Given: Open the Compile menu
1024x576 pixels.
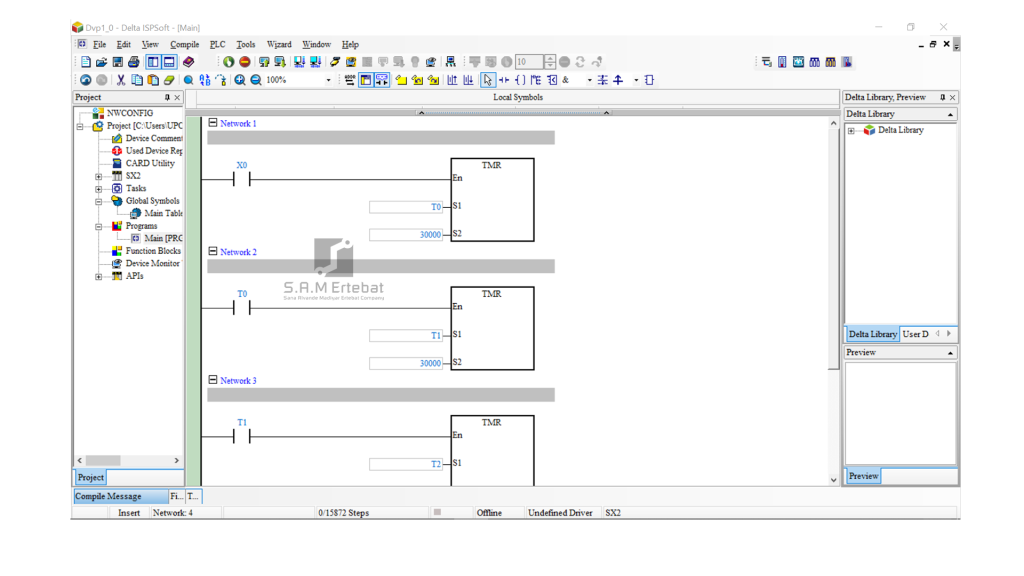Looking at the screenshot, I should tap(184, 44).
